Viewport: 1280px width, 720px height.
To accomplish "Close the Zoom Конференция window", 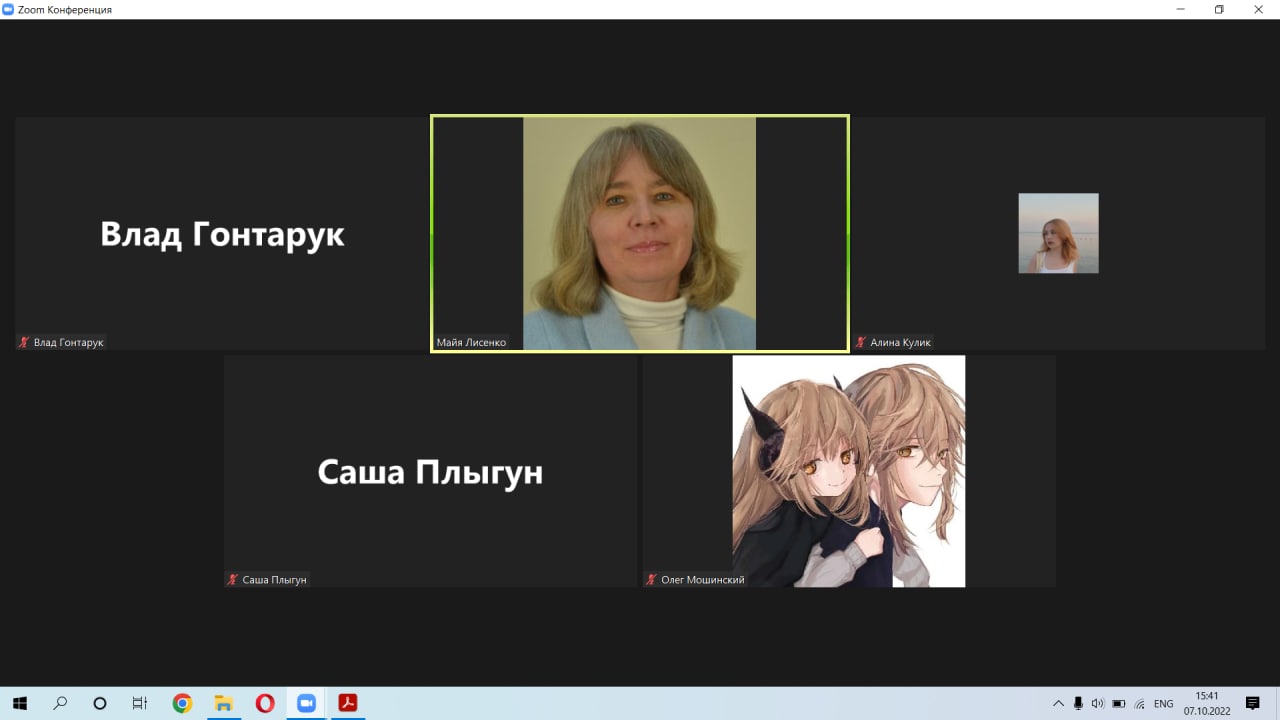I will [x=1259, y=9].
